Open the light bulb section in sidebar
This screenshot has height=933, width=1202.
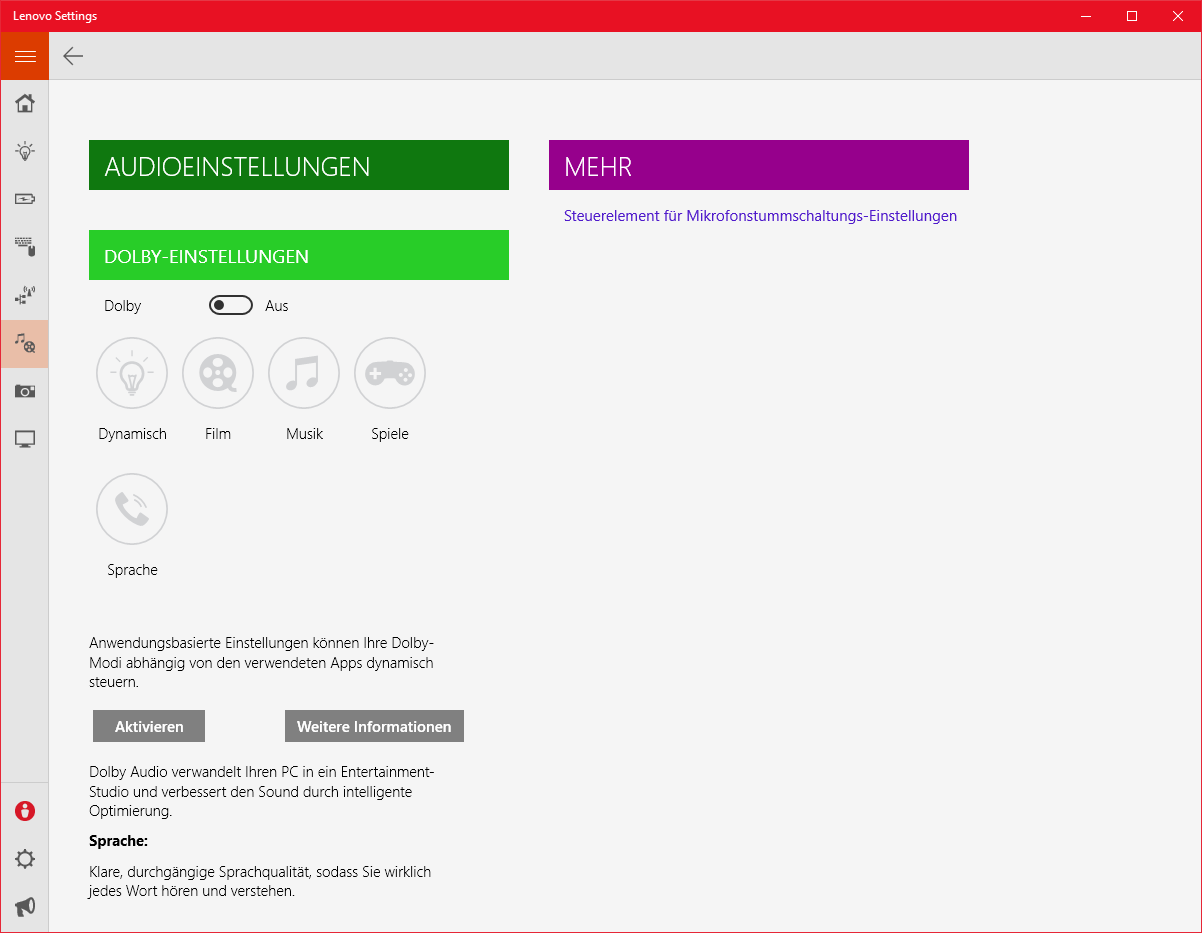pos(25,151)
